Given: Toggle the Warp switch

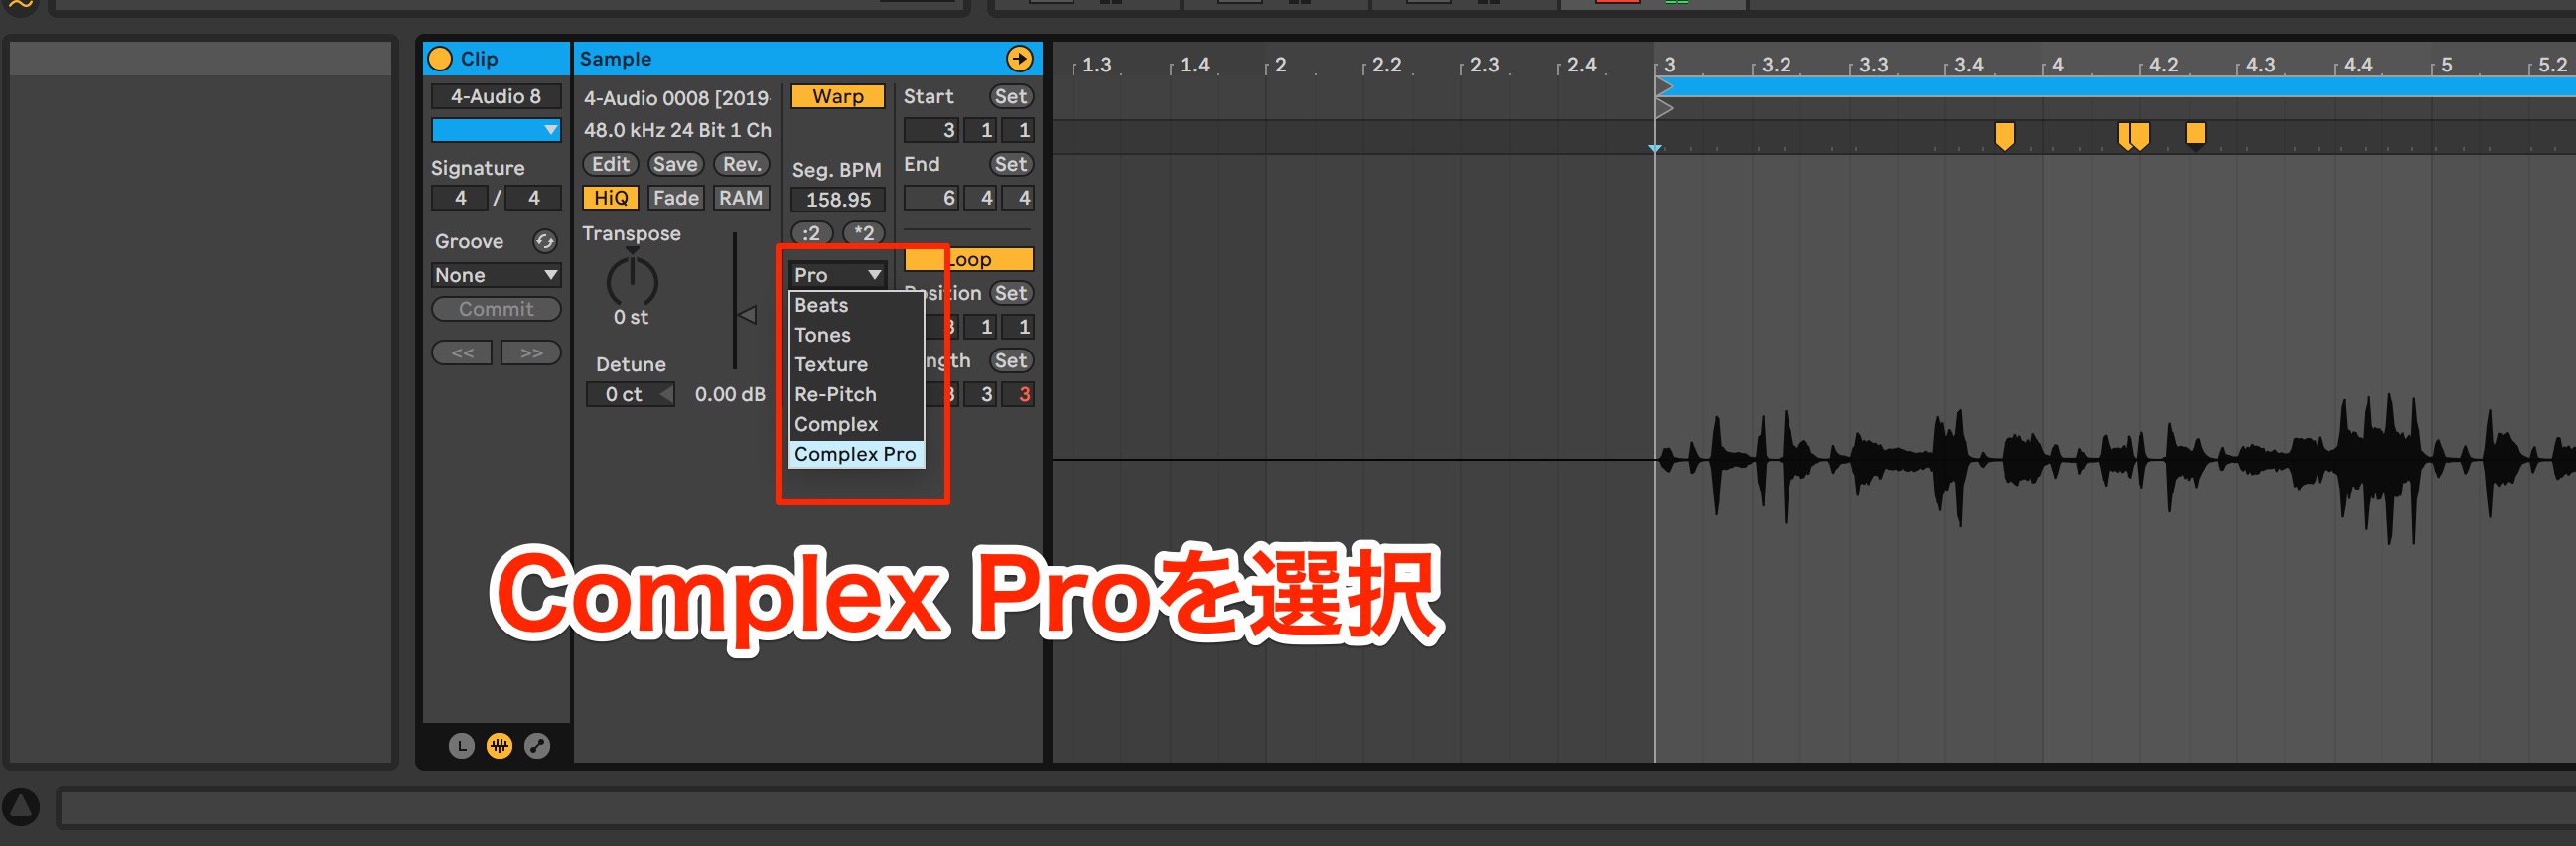Looking at the screenshot, I should tap(838, 96).
